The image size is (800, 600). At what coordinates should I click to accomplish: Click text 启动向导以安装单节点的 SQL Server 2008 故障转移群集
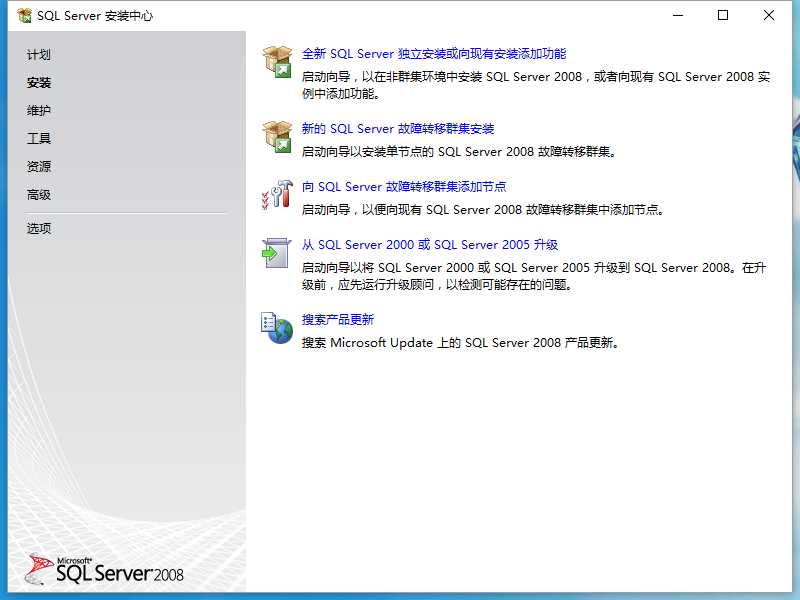tap(459, 152)
